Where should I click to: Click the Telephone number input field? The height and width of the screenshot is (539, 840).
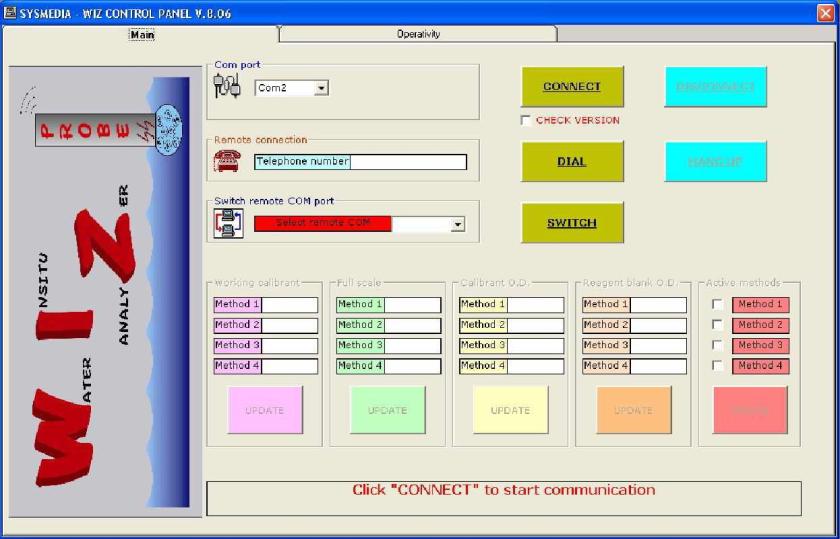pos(408,162)
